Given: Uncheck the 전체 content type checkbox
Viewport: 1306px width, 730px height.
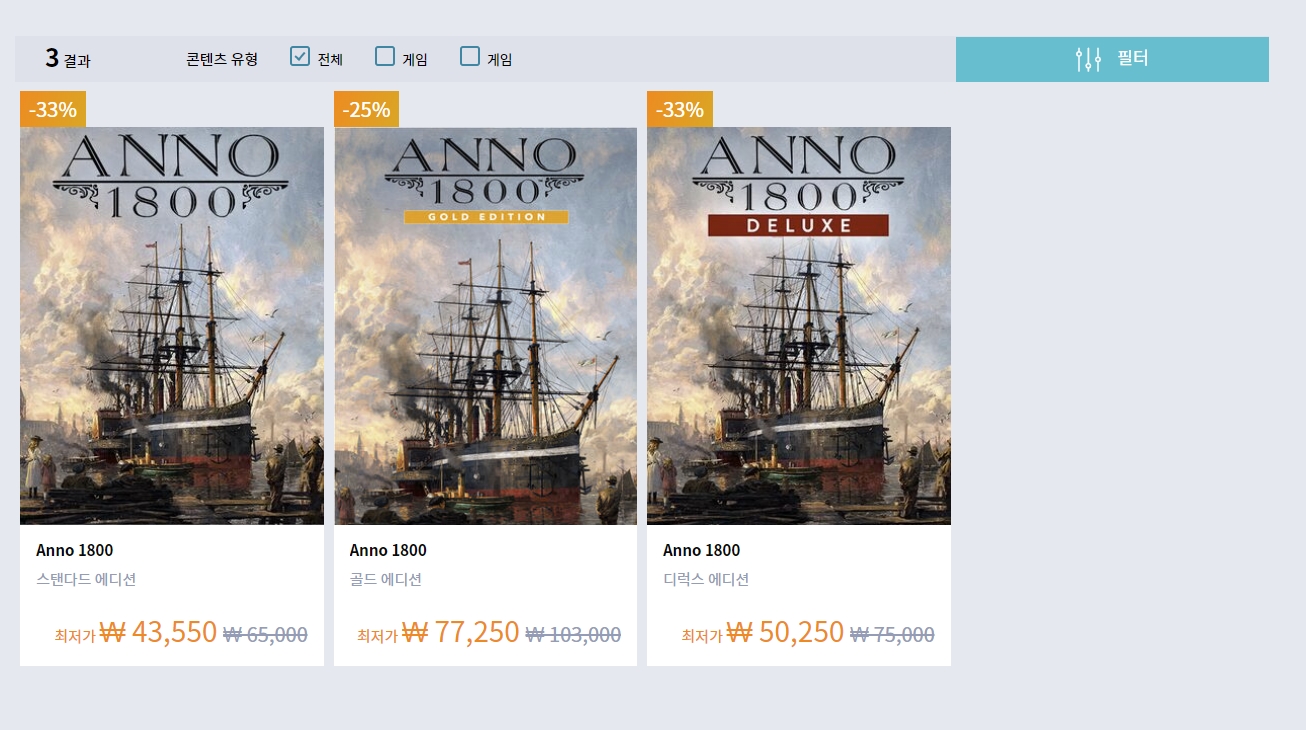Looking at the screenshot, I should click(300, 56).
